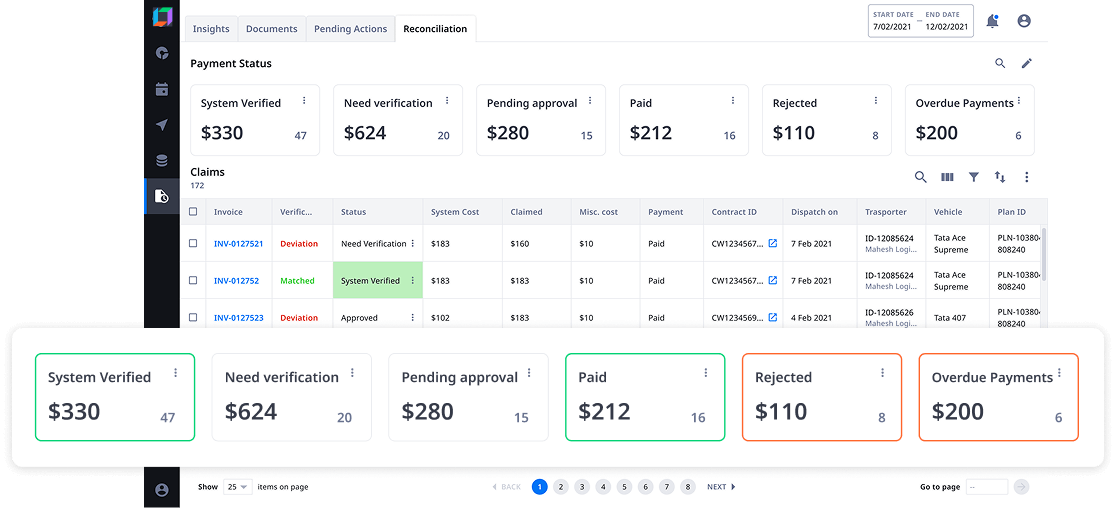The image size is (1115, 508).
Task: Open contract CW1234567 link for INV-0127521
Action: pos(772,243)
